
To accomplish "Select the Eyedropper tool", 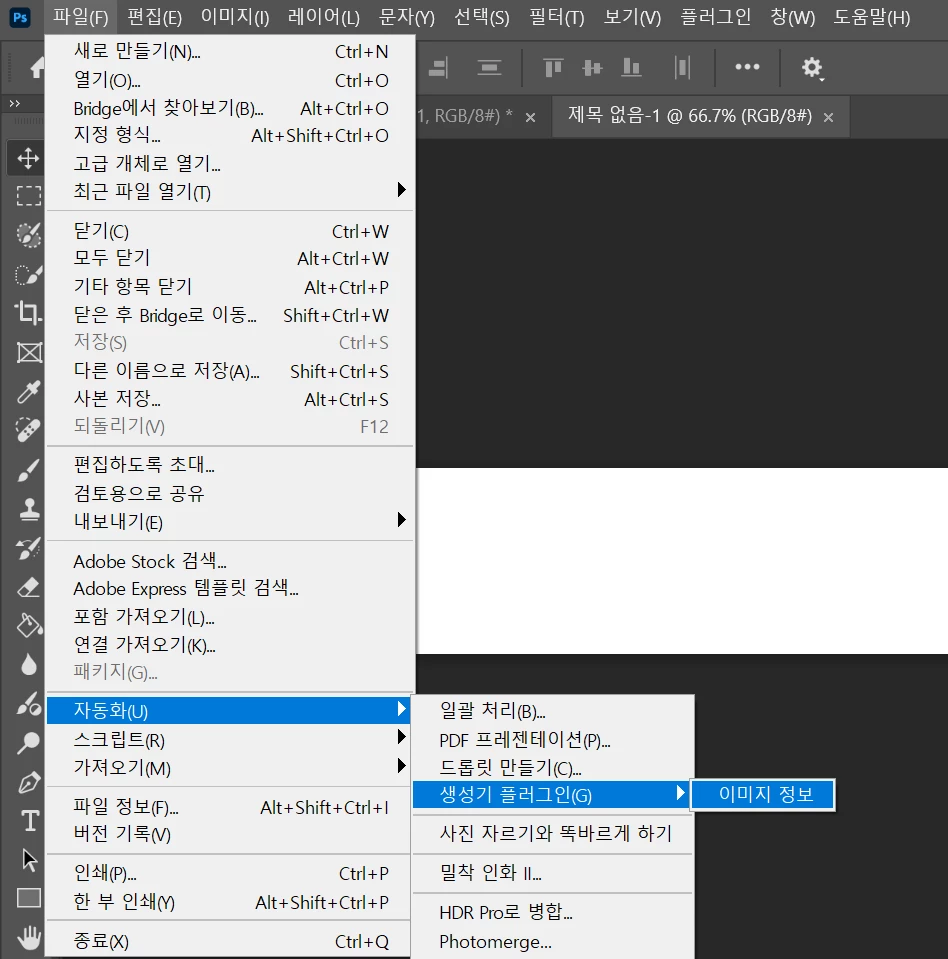I will pos(28,391).
